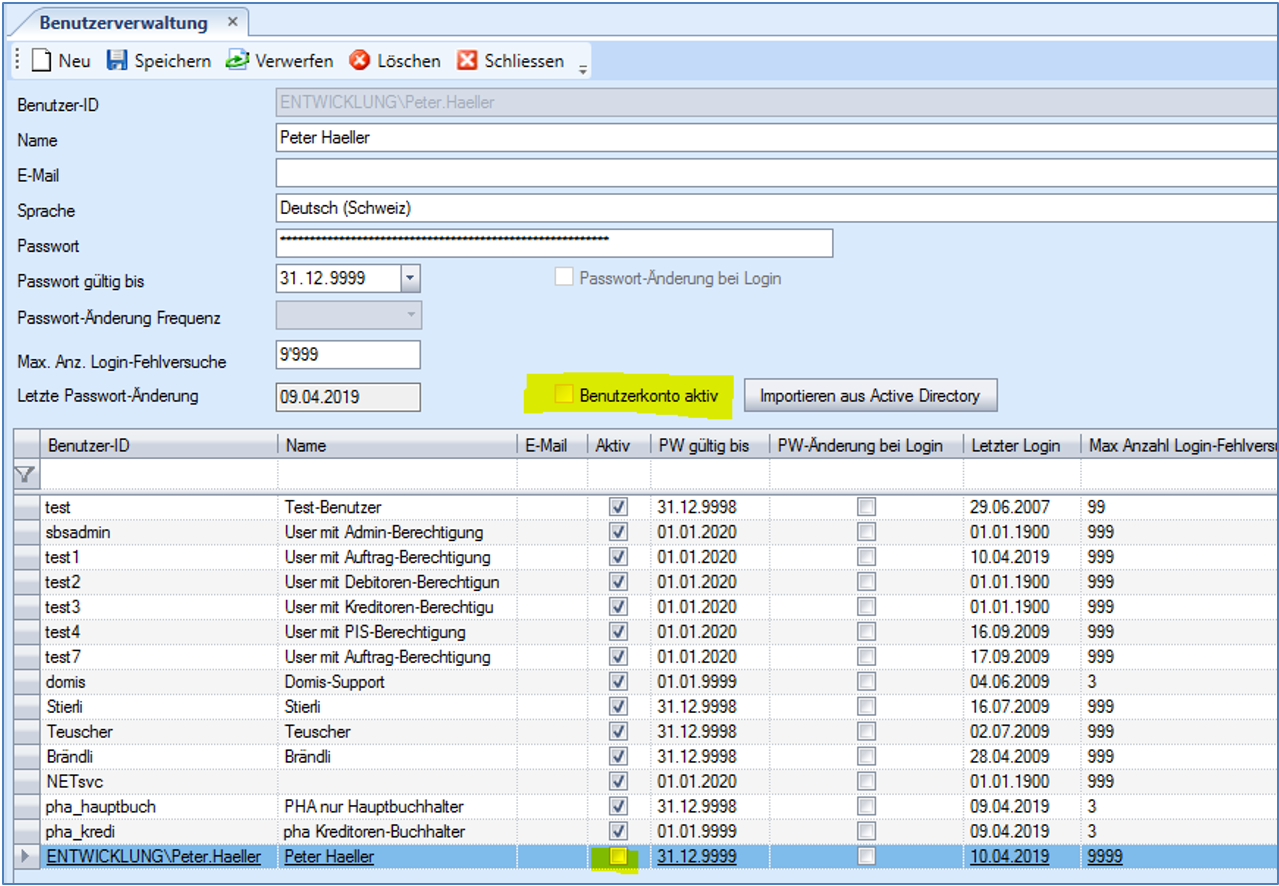The height and width of the screenshot is (886, 1279).
Task: Toggle Aktiv checkbox for sbsadmin row
Action: click(x=618, y=532)
